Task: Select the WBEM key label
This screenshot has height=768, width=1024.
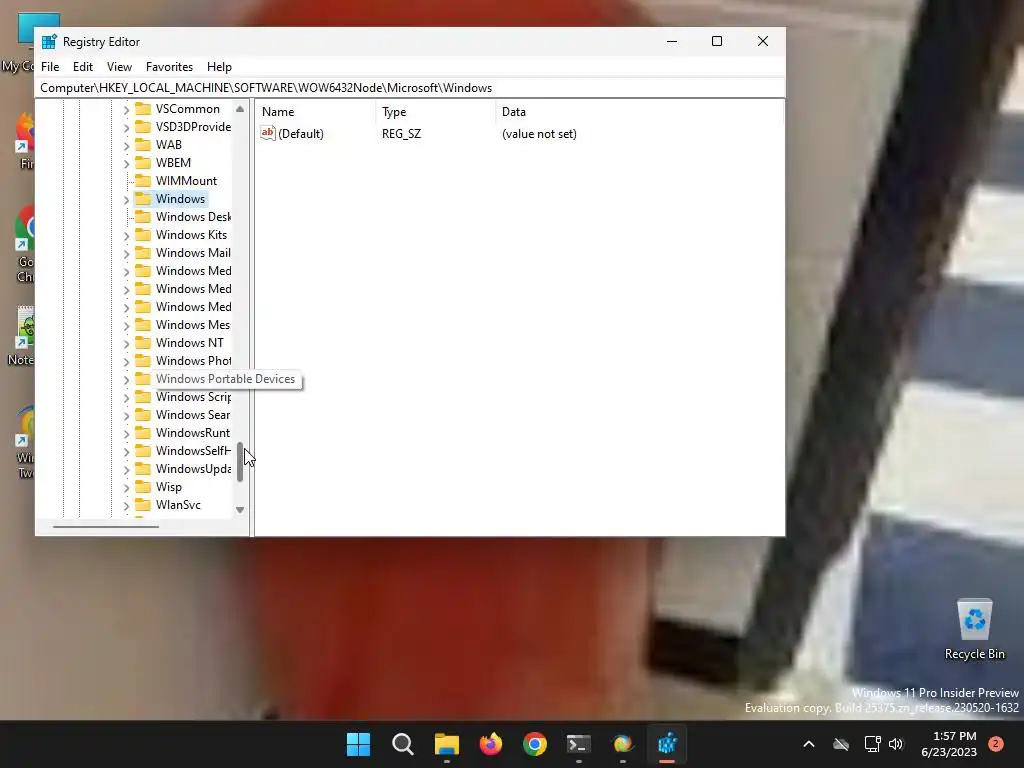Action: click(173, 163)
